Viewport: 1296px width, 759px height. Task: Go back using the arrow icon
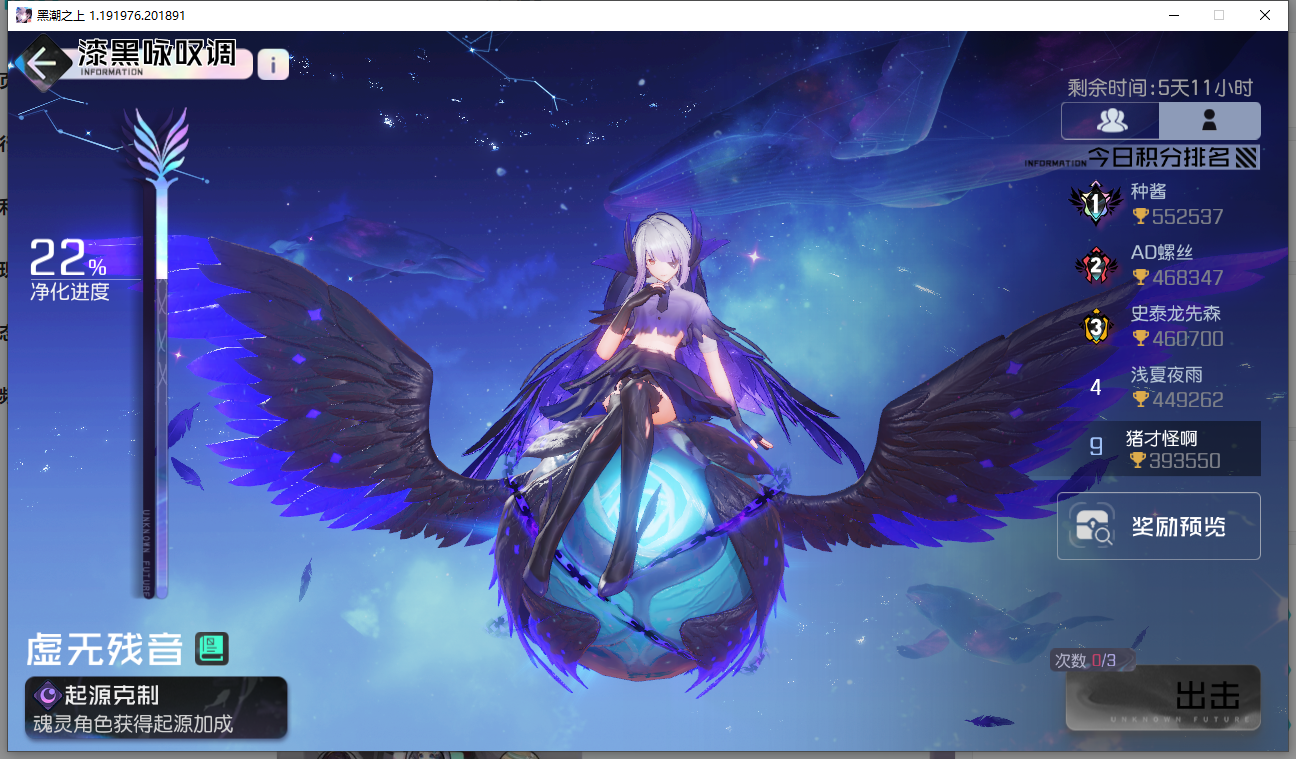[40, 64]
